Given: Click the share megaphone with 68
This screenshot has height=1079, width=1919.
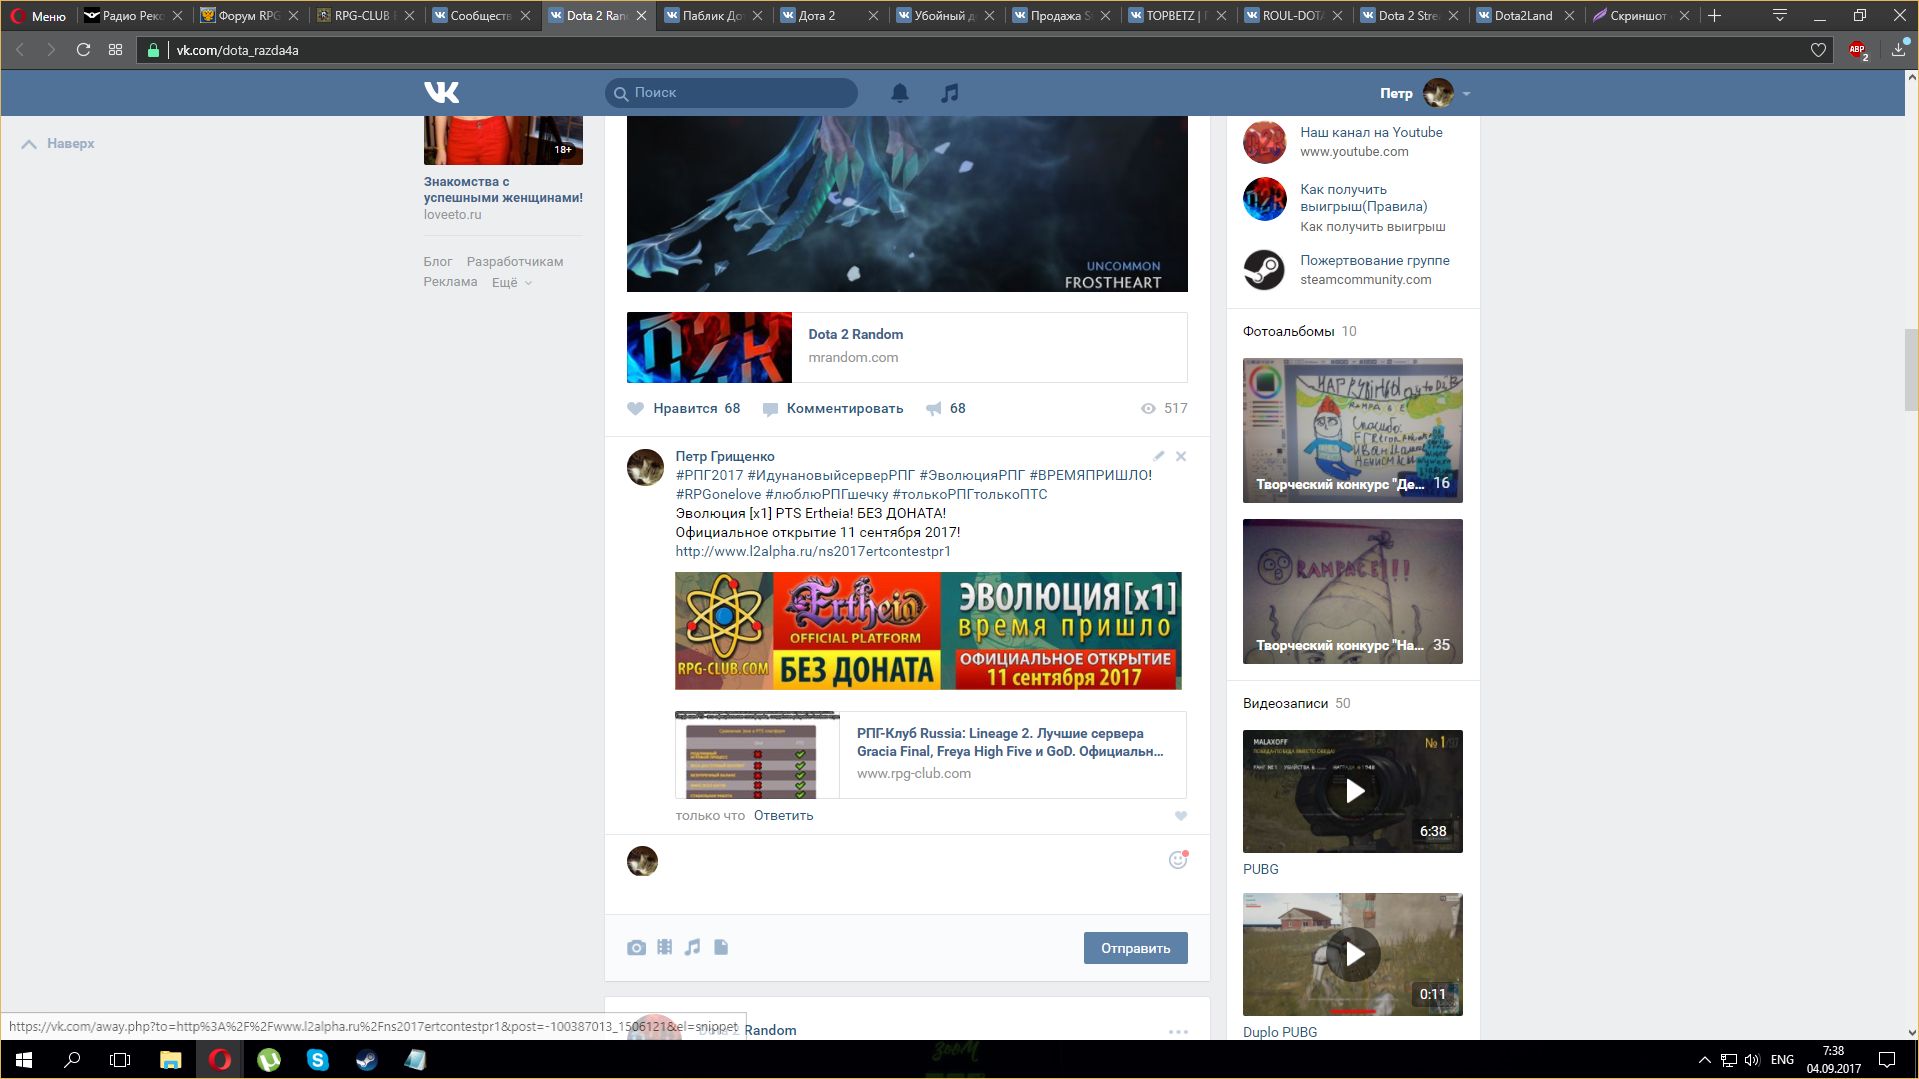Looking at the screenshot, I should 945,408.
